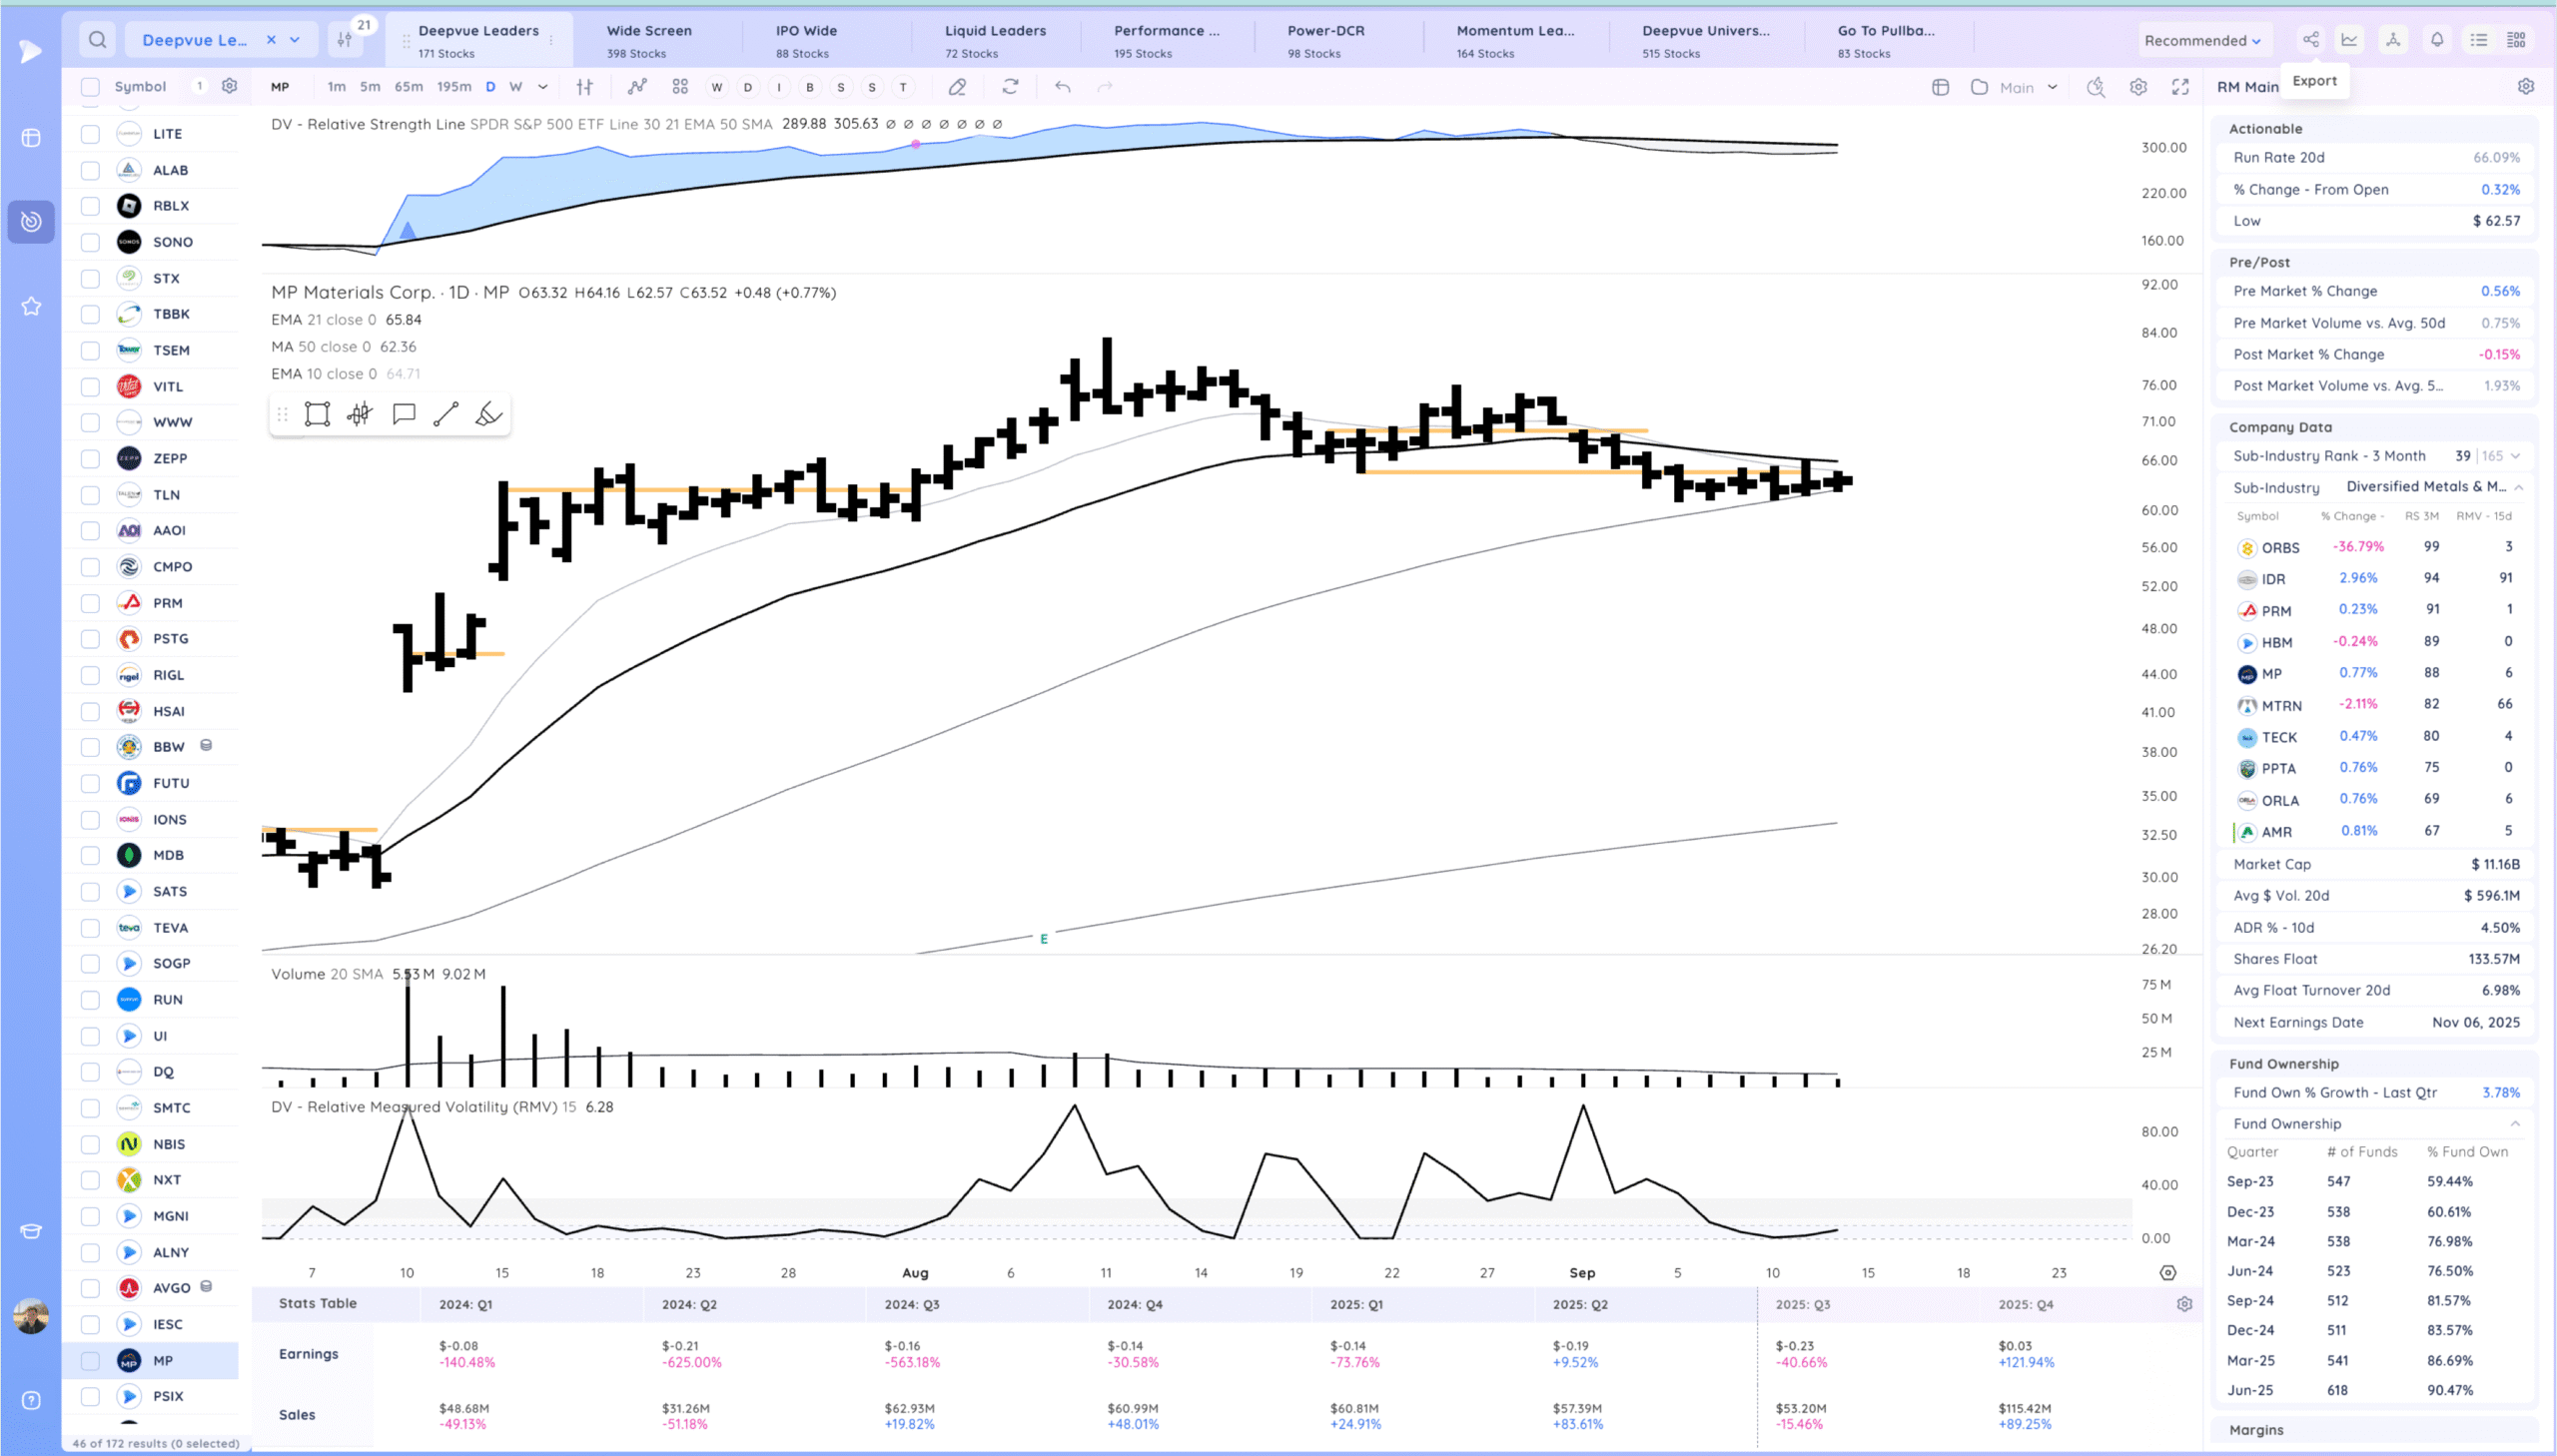Screen dimensions: 2557x1456
Task: Click the favorites star in left sidebar
Action: (31, 306)
